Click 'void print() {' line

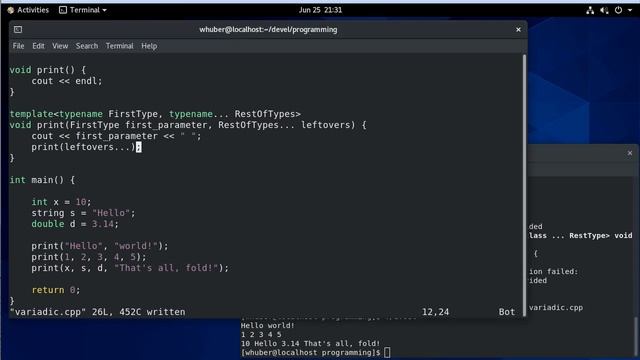click(48, 70)
